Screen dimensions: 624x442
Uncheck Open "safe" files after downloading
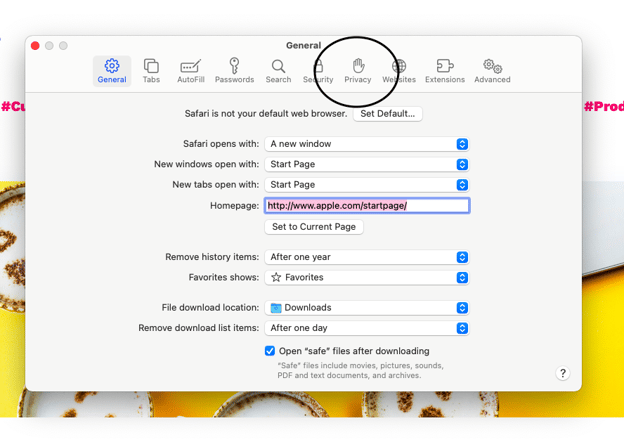click(x=270, y=351)
